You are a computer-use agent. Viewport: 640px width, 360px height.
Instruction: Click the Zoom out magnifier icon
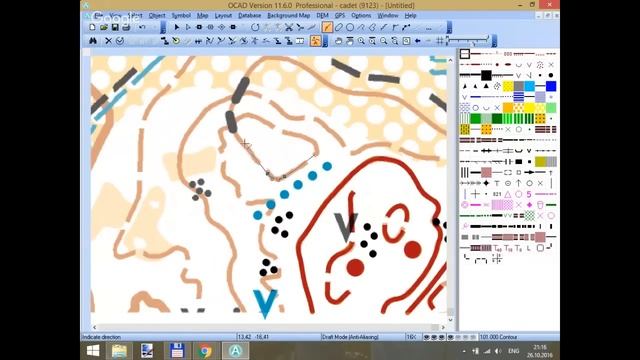tap(384, 41)
